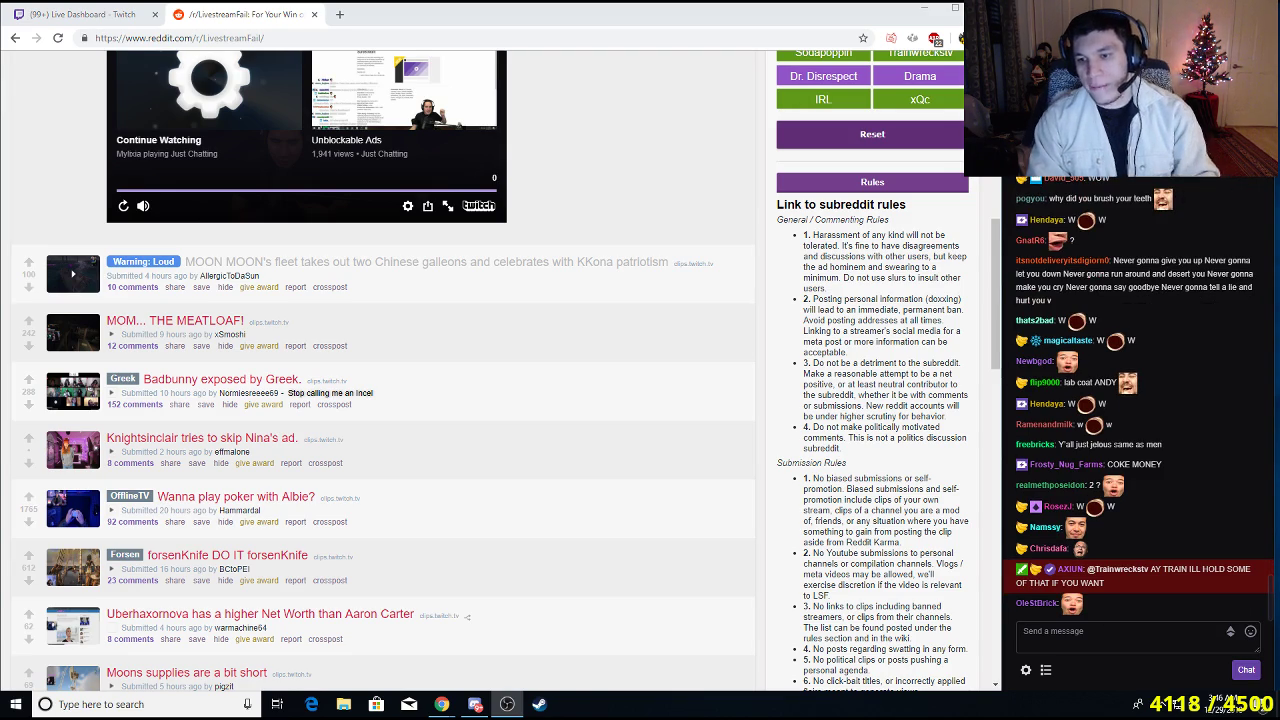
Task: Upvote the Wanna play poker with Albie post
Action: [x=29, y=497]
